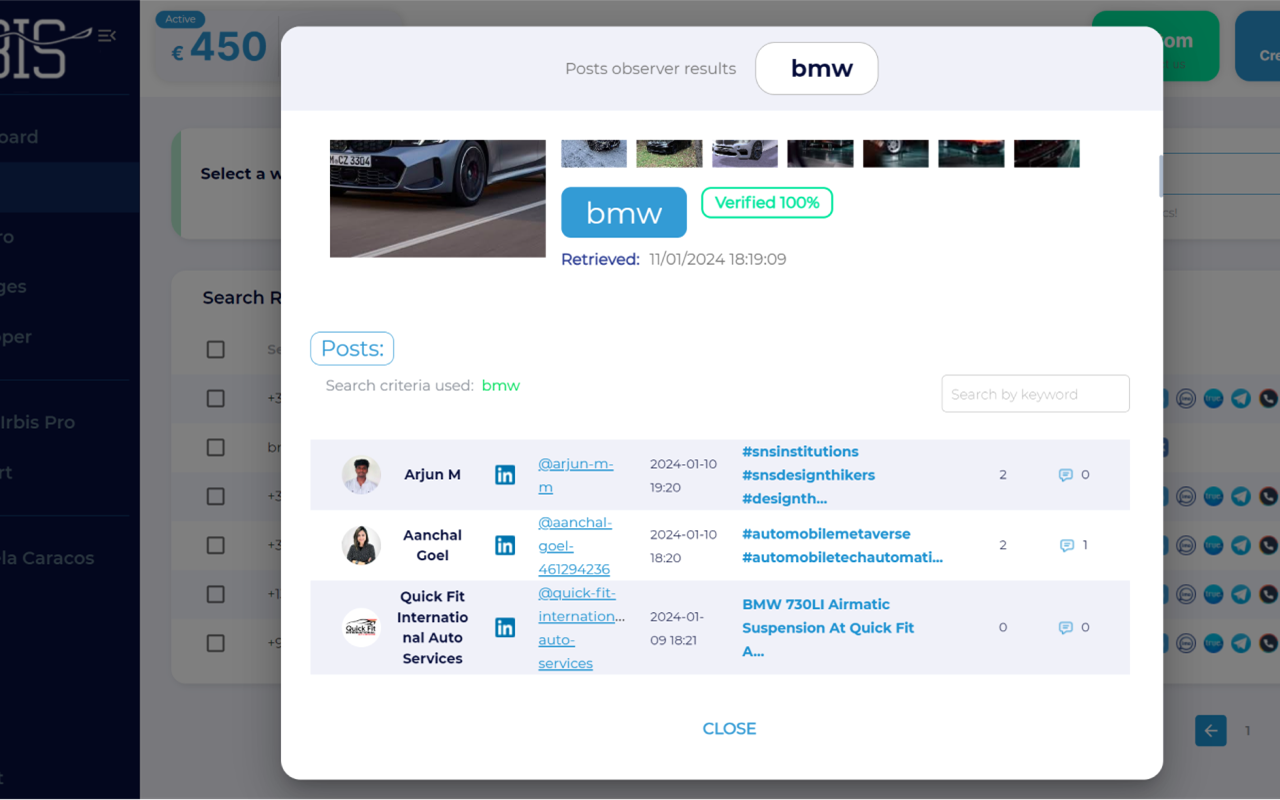Focus the Search by keyword field
This screenshot has width=1280, height=800.
pos(1035,394)
